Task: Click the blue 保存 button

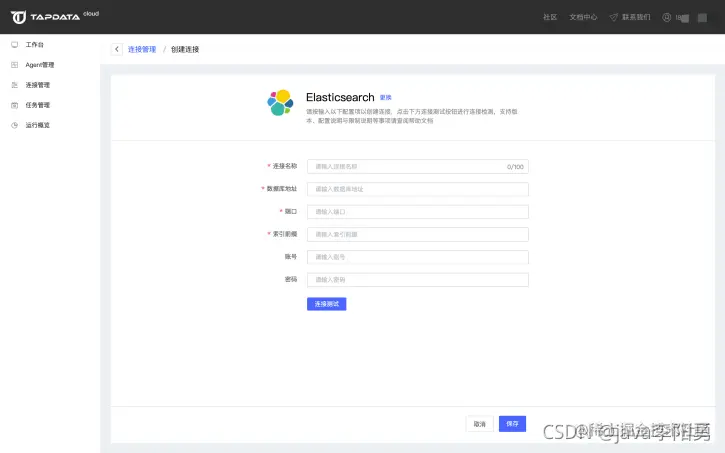Action: pos(512,424)
